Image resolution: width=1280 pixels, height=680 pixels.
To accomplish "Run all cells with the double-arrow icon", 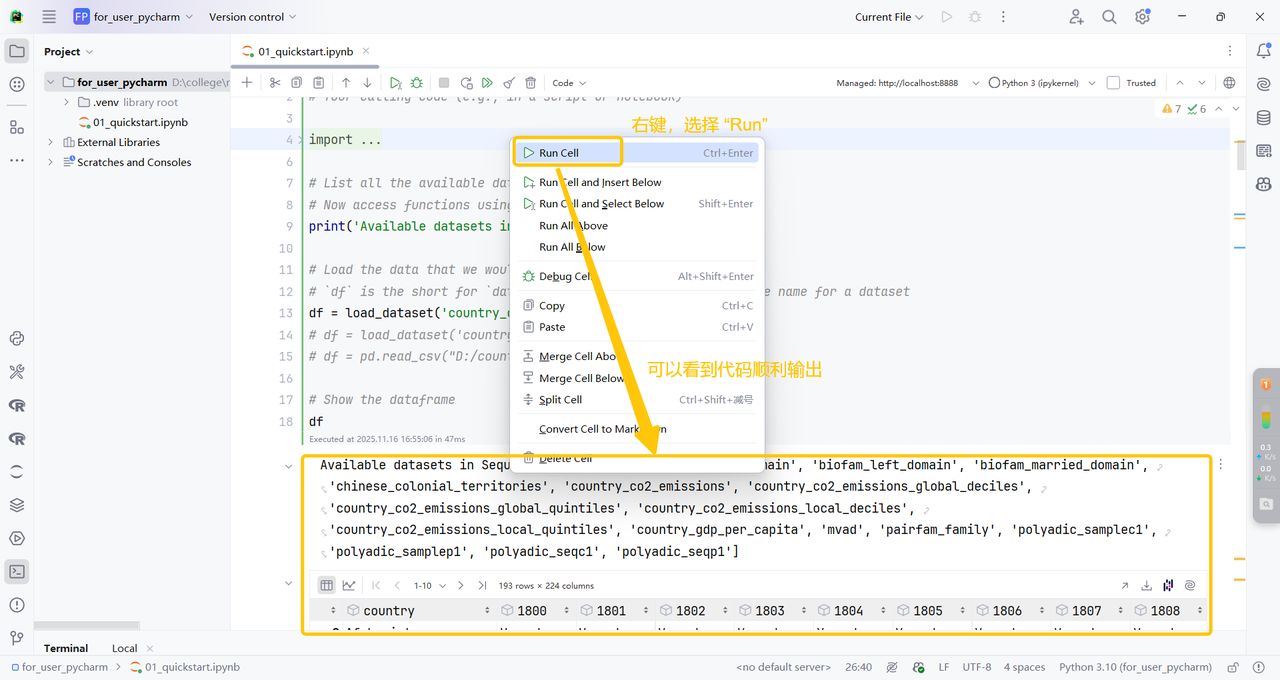I will [487, 83].
